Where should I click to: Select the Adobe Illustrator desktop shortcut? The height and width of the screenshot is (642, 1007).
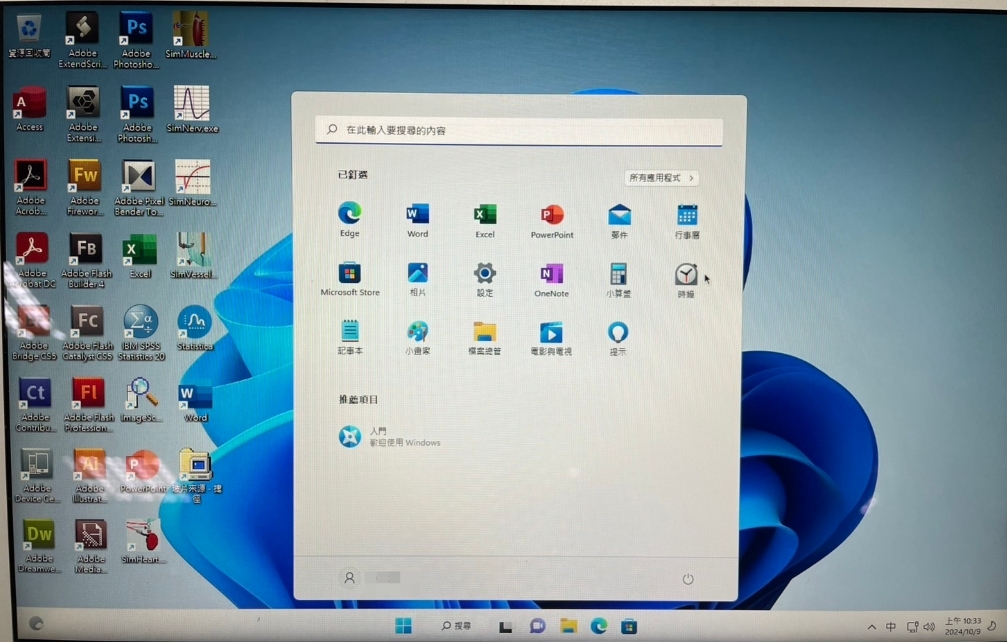tap(89, 476)
